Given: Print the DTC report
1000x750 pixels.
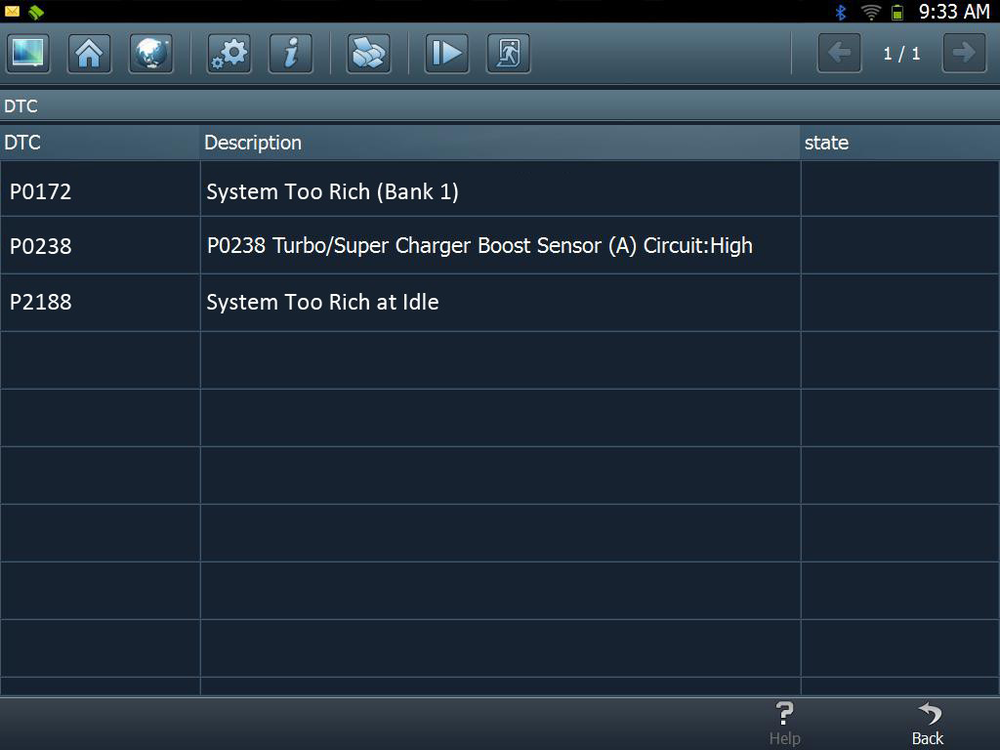Looking at the screenshot, I should 368,53.
